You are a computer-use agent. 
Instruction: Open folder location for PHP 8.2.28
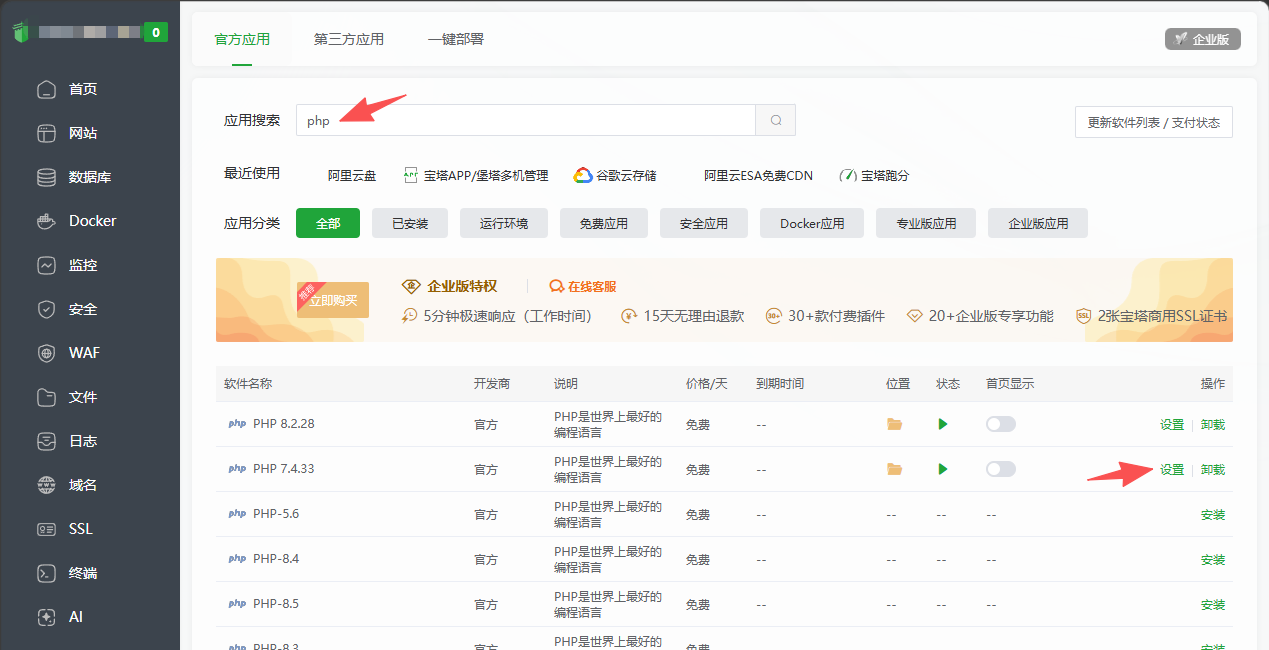[x=894, y=424]
